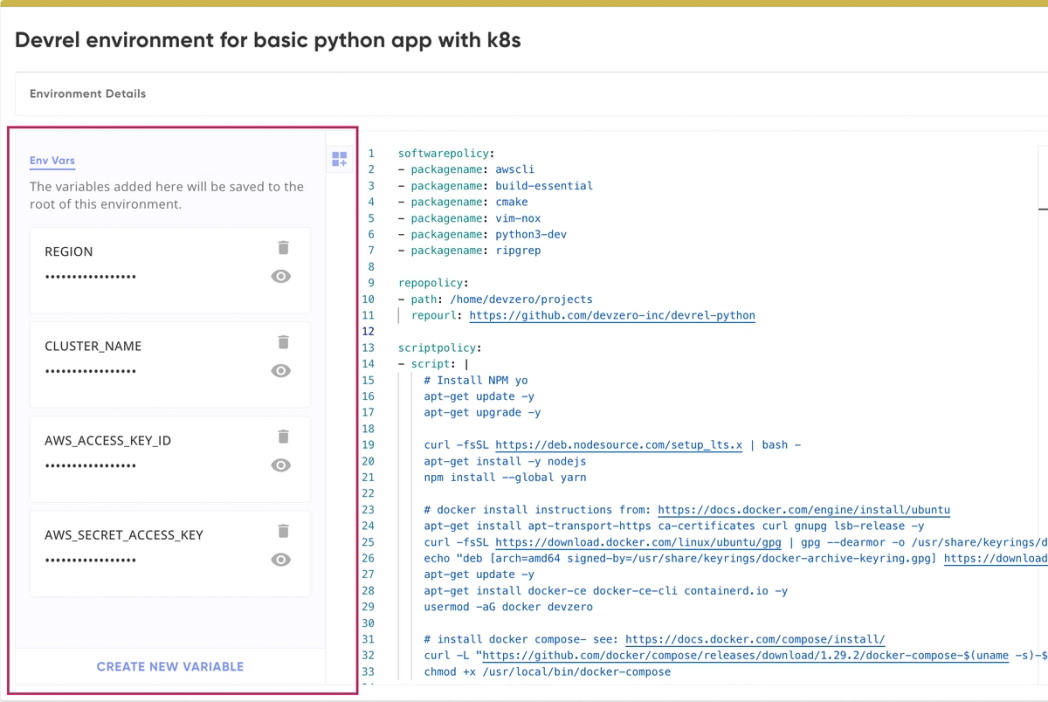Viewport: 1048px width, 702px height.
Task: Reveal the REGION variable value
Action: click(x=281, y=277)
